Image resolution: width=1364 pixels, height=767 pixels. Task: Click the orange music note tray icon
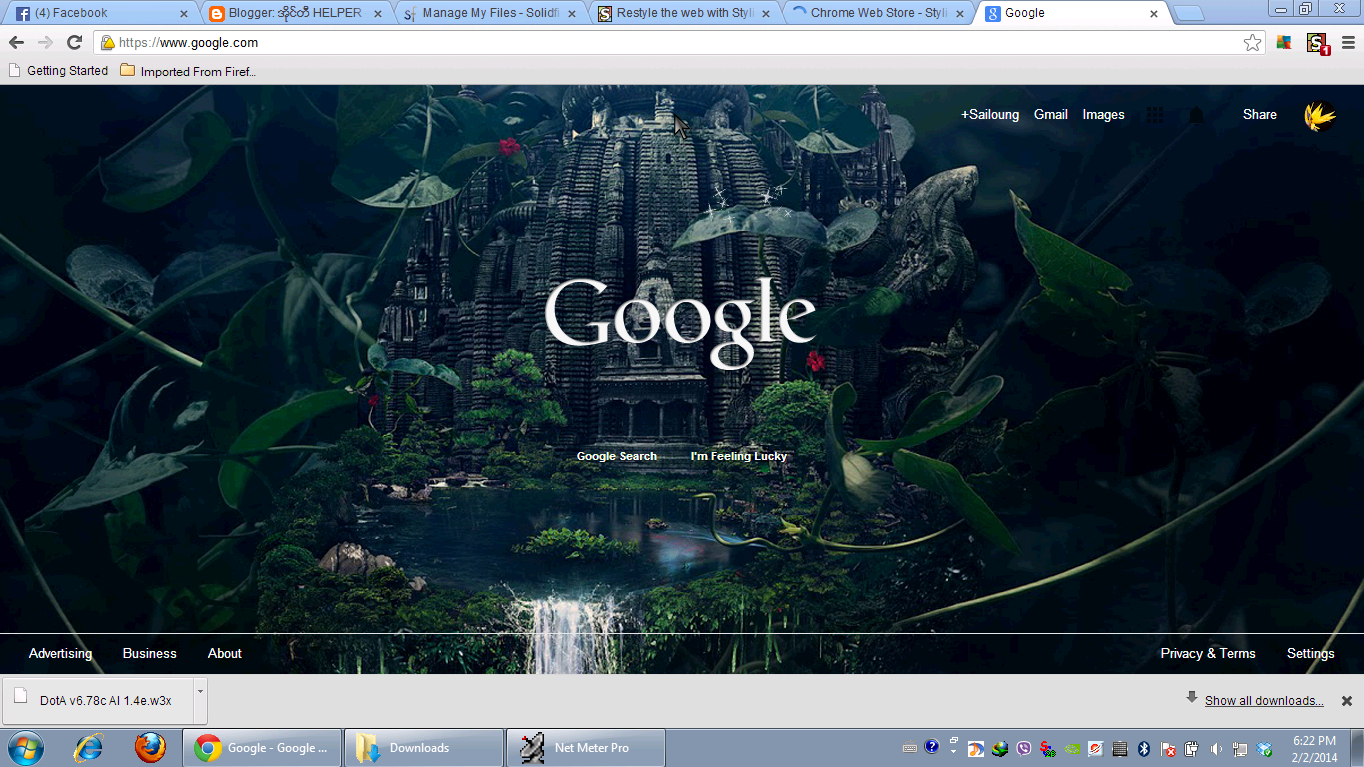975,748
